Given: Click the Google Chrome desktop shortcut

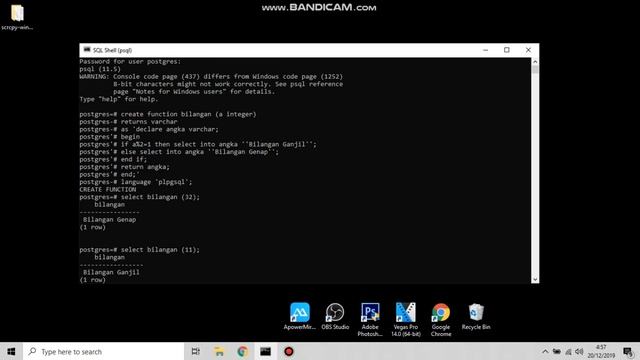Looking at the screenshot, I should point(441,319).
